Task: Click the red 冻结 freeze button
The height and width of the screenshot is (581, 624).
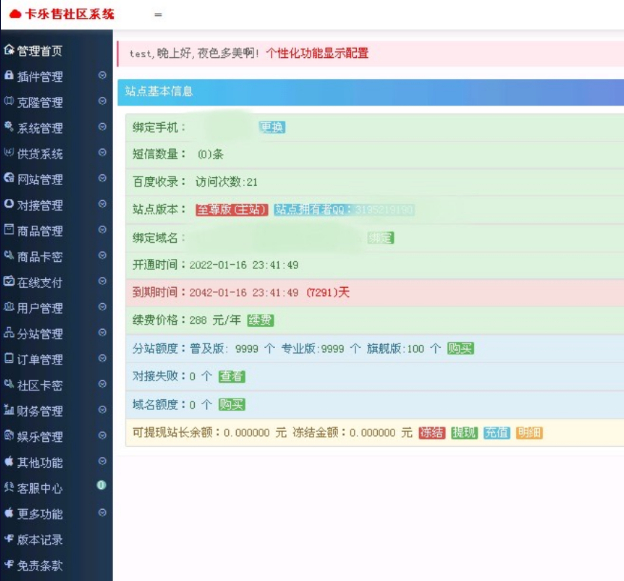Action: (432, 433)
